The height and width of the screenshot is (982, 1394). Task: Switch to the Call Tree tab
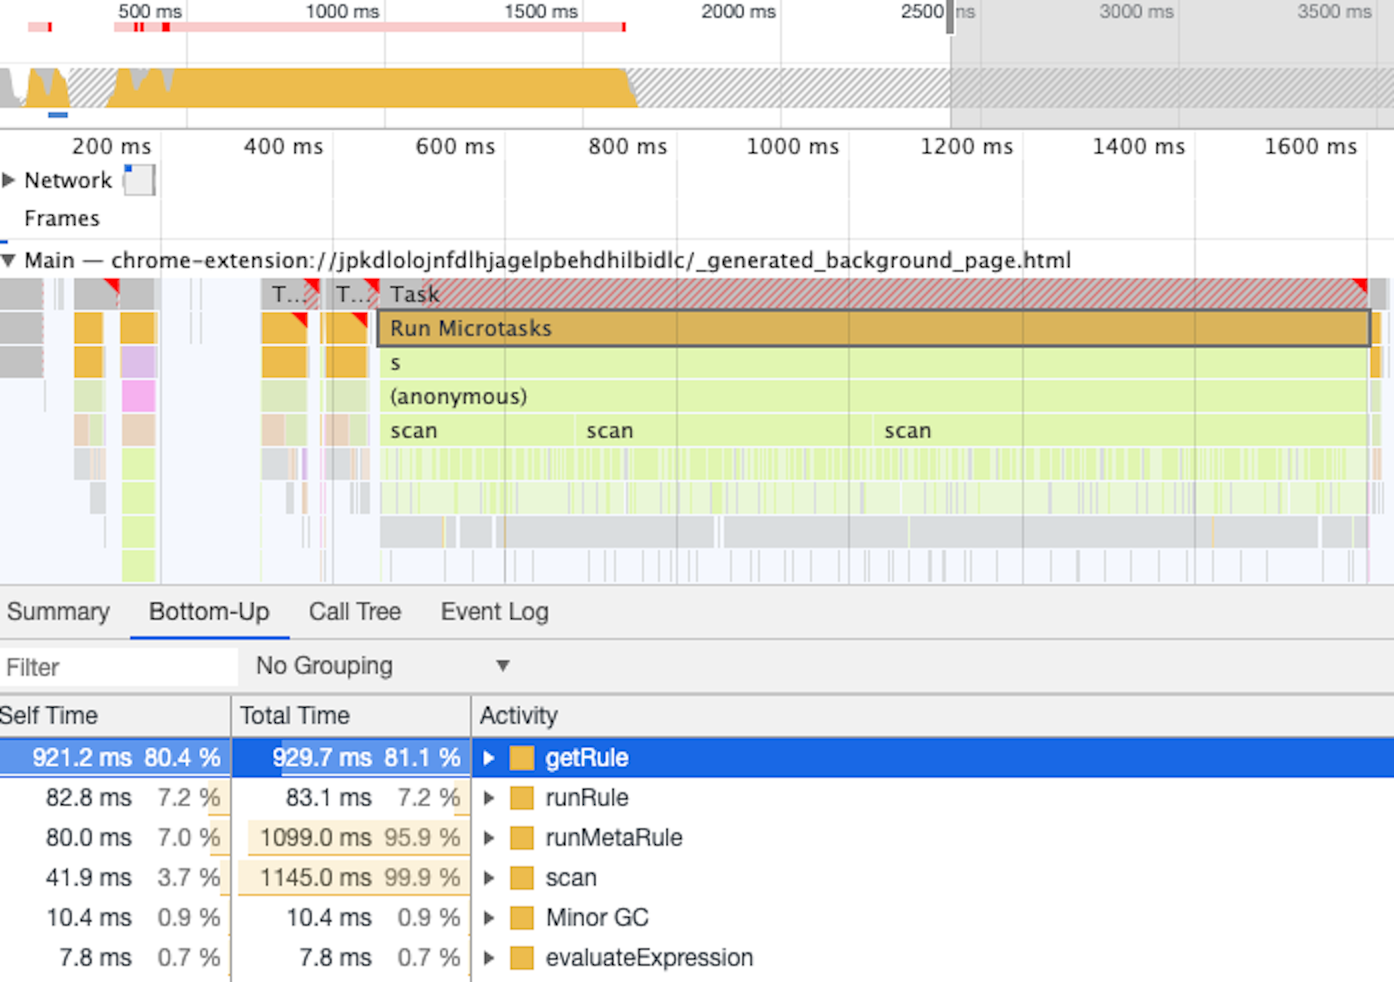pos(355,612)
